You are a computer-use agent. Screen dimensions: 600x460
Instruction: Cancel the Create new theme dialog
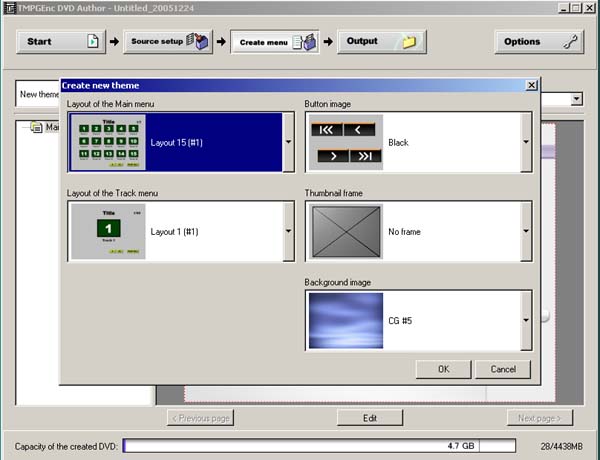pos(503,369)
